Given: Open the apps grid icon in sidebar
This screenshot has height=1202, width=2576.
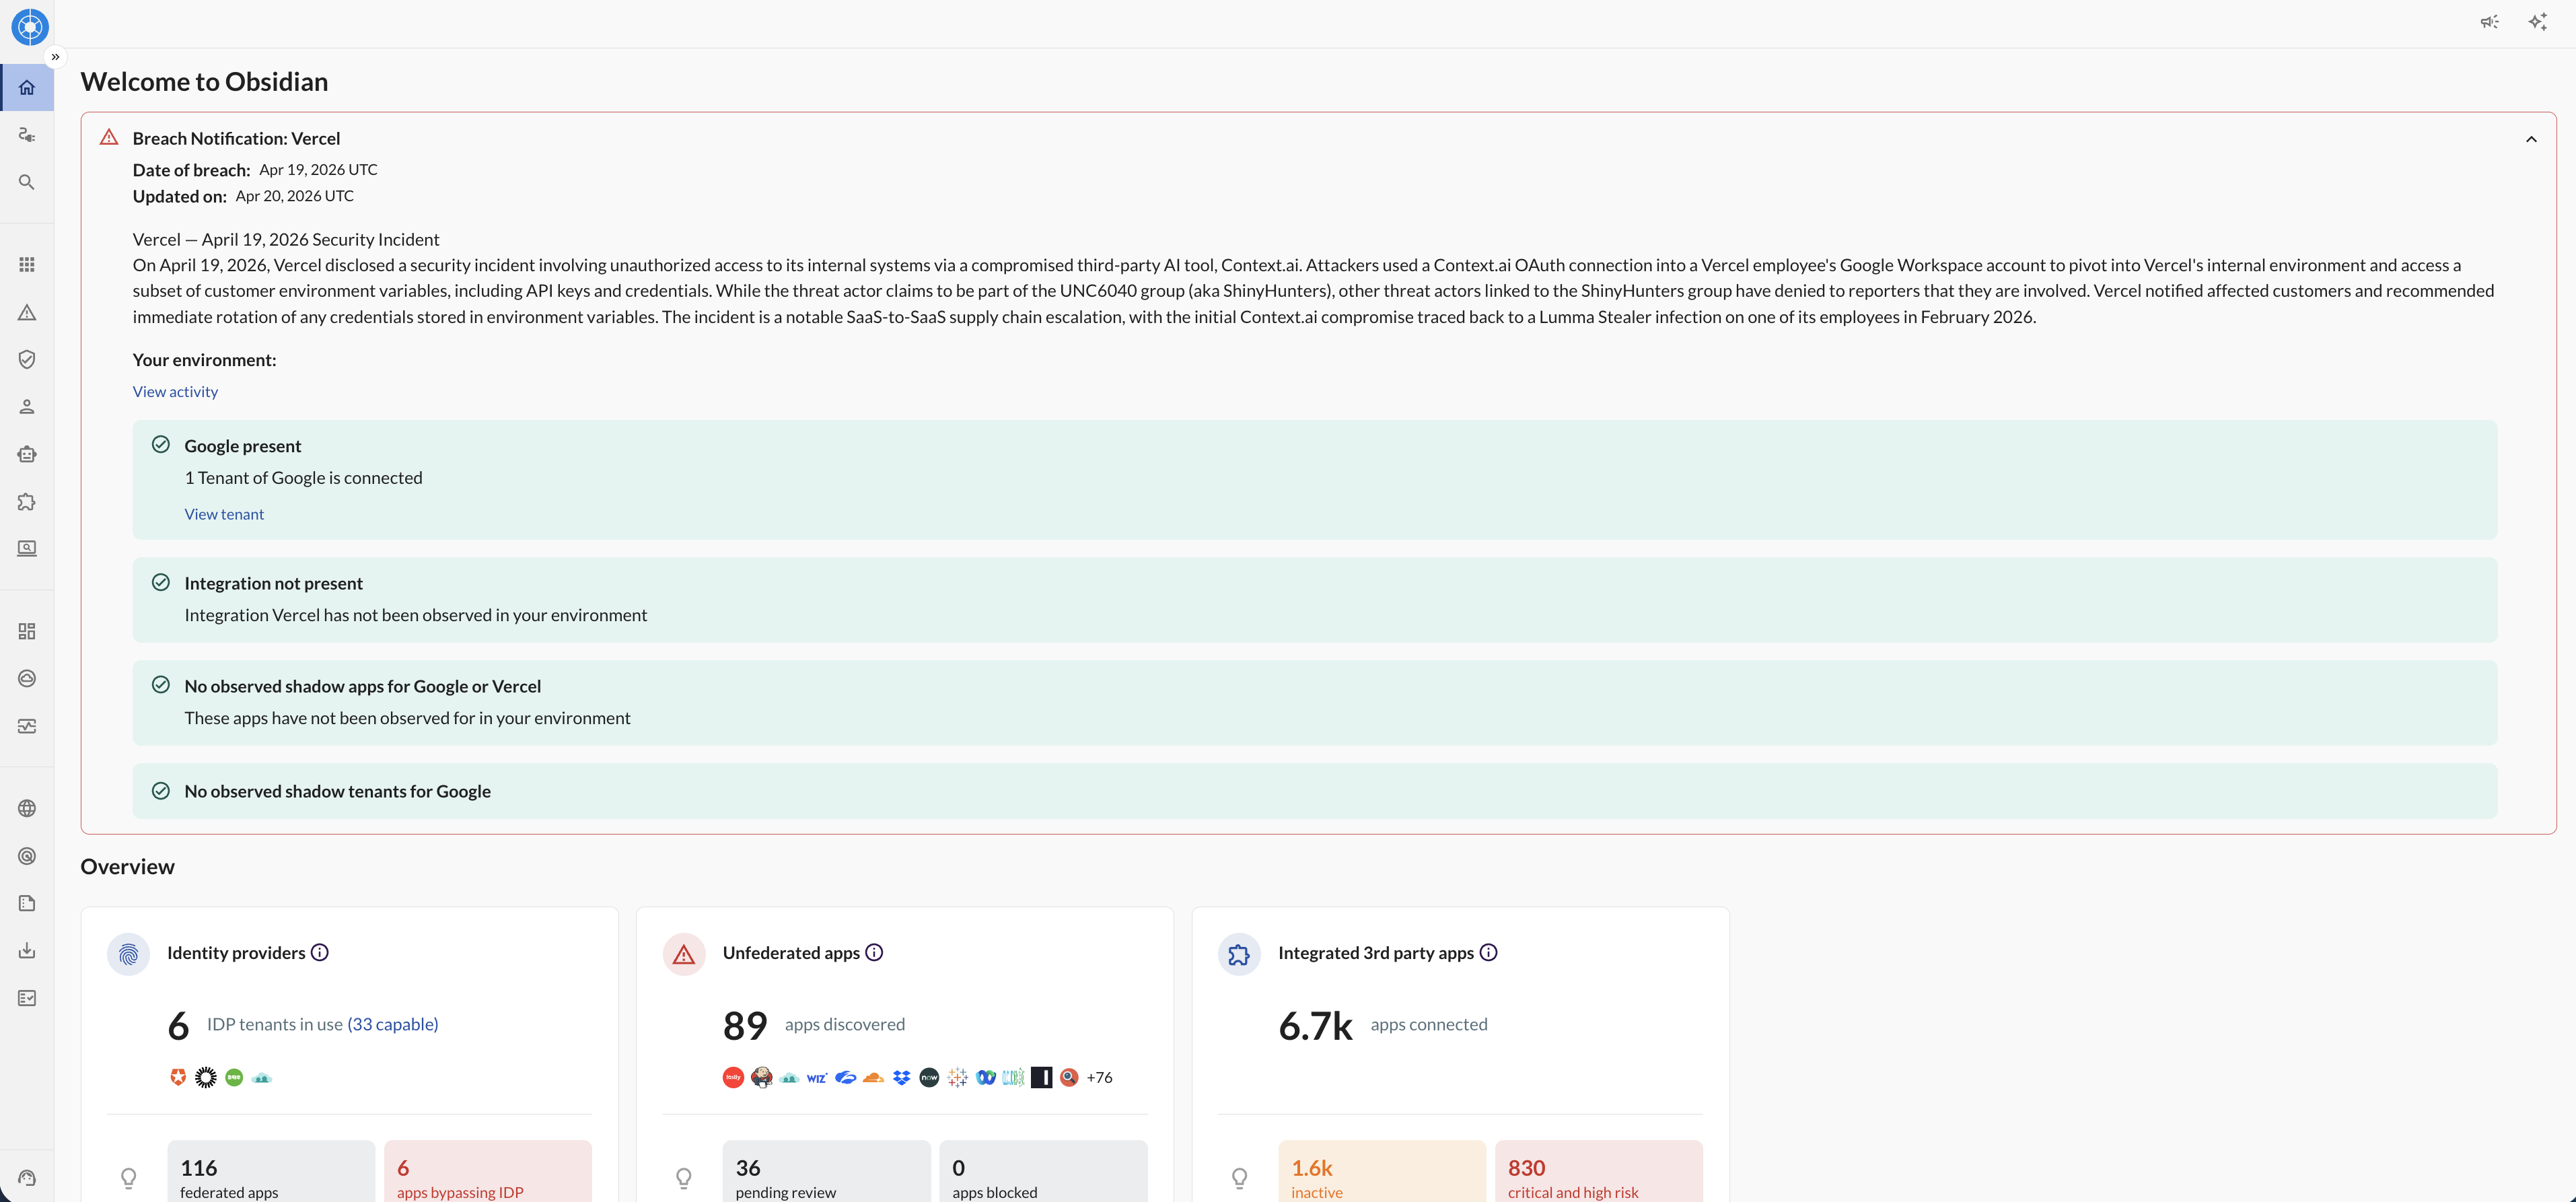Looking at the screenshot, I should pyautogui.click(x=27, y=264).
